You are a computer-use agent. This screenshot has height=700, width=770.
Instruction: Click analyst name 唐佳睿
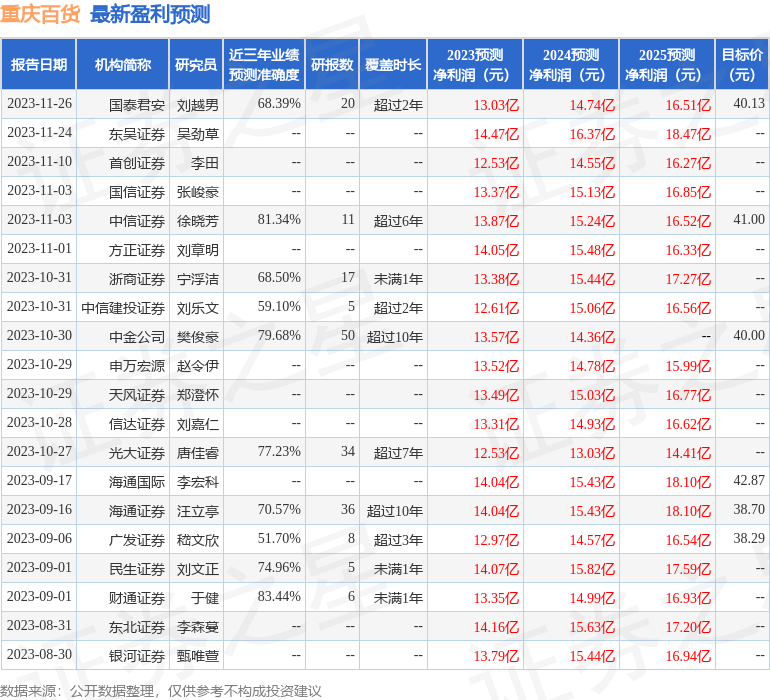[198, 453]
